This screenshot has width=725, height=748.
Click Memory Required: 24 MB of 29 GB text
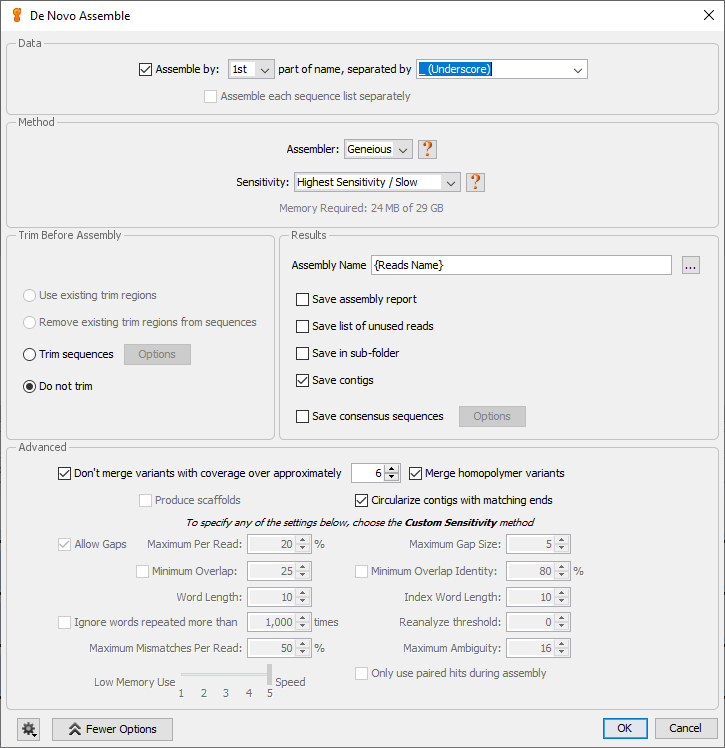pos(361,208)
